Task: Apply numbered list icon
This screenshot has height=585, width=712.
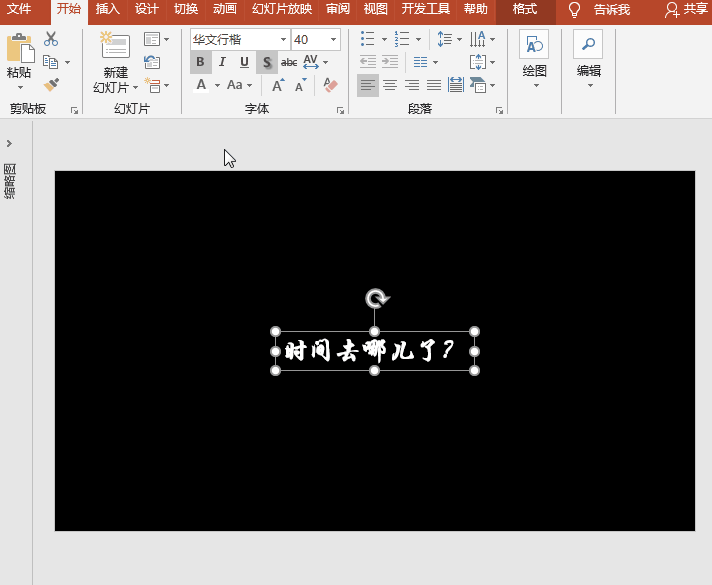Action: [402, 39]
